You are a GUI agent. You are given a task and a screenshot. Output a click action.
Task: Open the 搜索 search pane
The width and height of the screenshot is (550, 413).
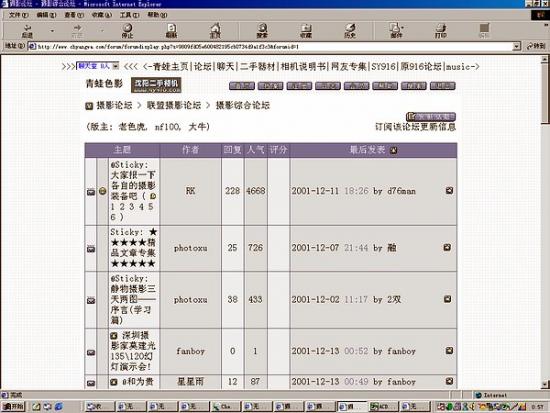point(262,31)
